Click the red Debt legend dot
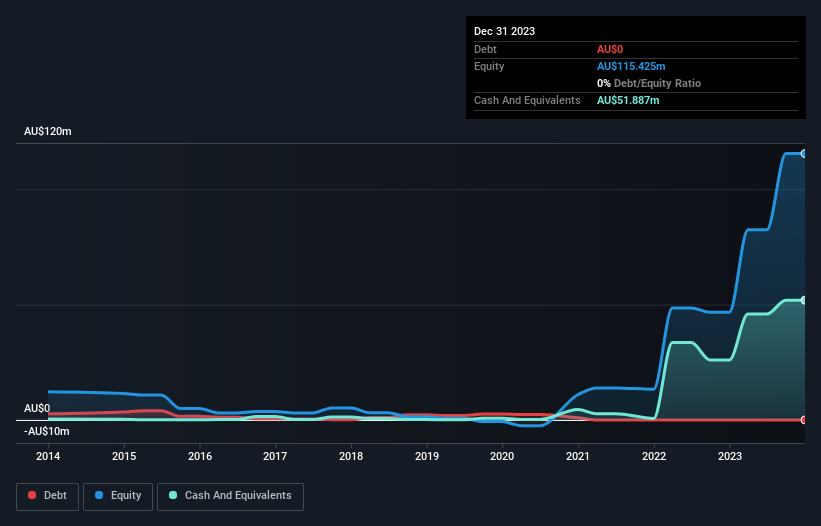This screenshot has height=526, width=821. pos(32,495)
